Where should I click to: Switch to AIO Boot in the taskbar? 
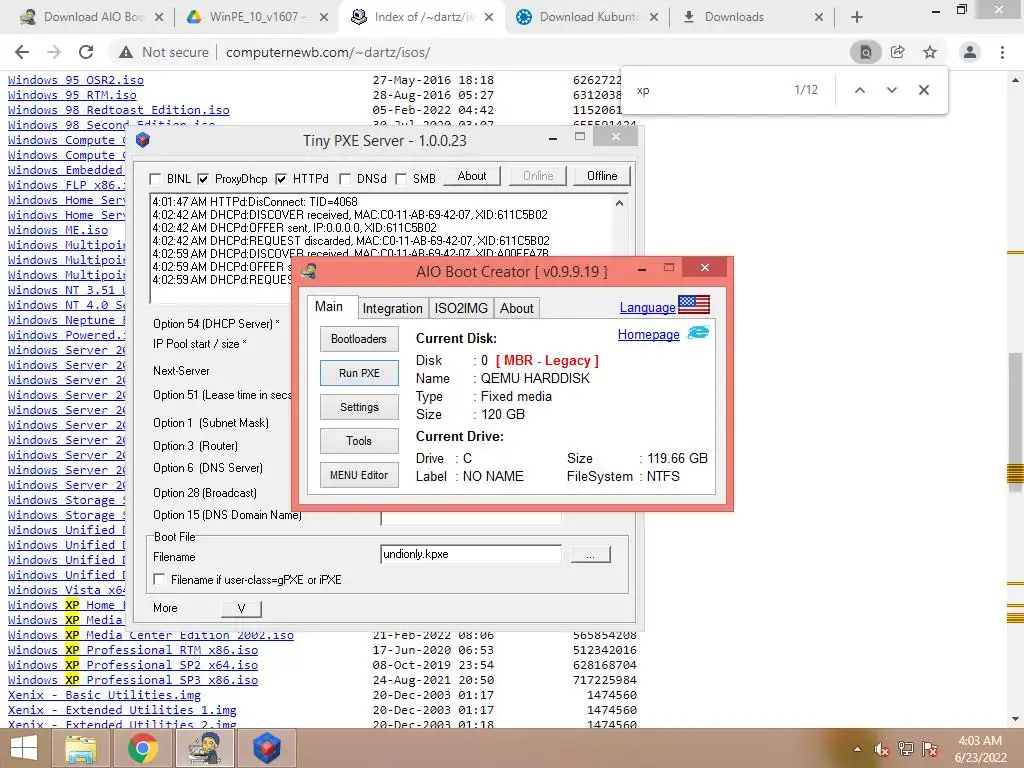coord(205,748)
